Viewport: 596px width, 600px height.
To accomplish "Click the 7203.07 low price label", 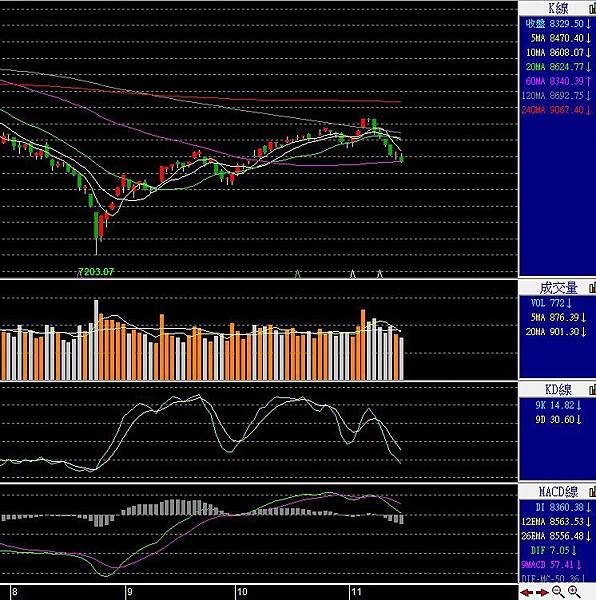I will [x=96, y=272].
